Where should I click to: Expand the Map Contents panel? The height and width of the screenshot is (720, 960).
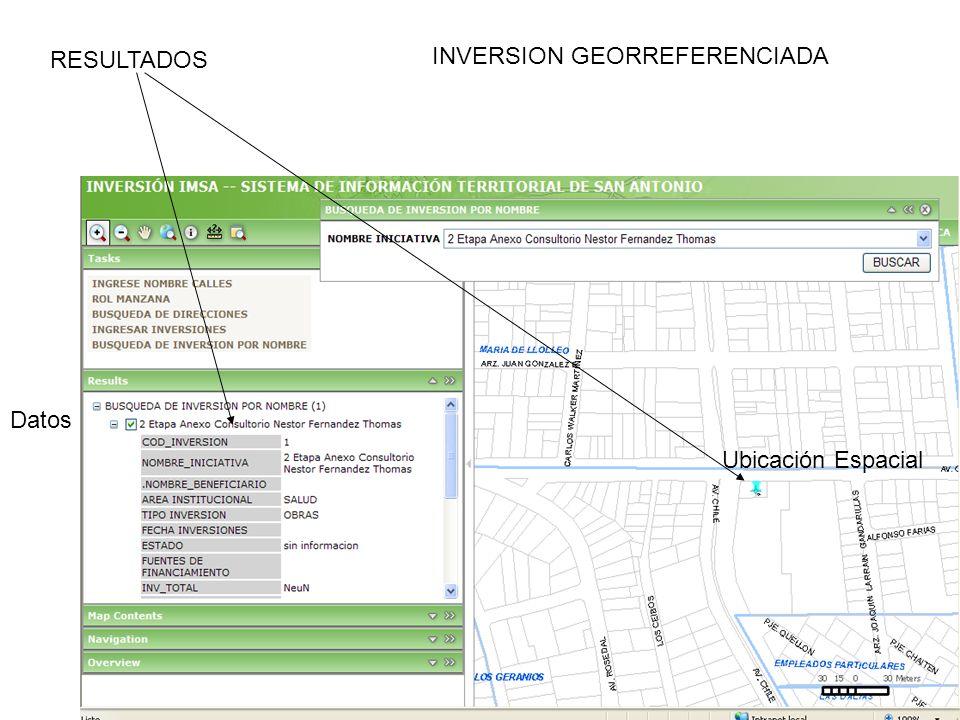click(433, 616)
